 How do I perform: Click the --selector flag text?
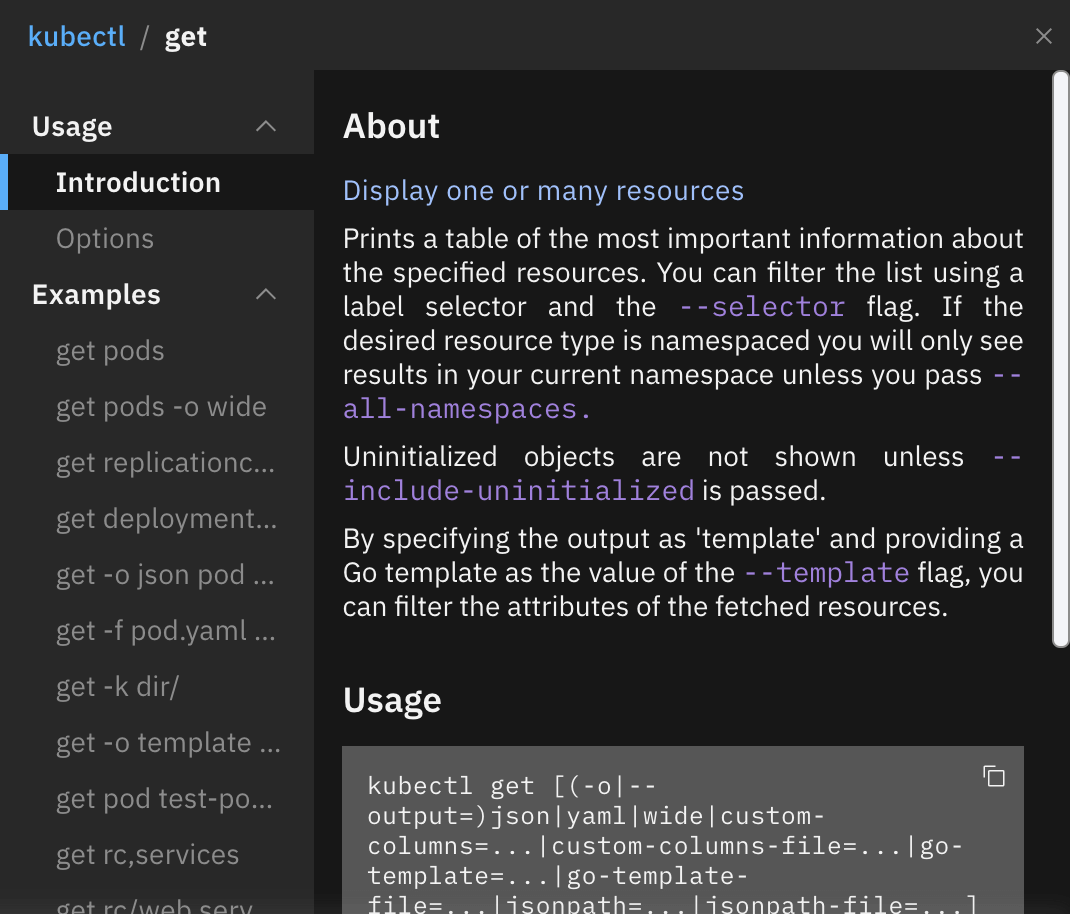point(762,306)
